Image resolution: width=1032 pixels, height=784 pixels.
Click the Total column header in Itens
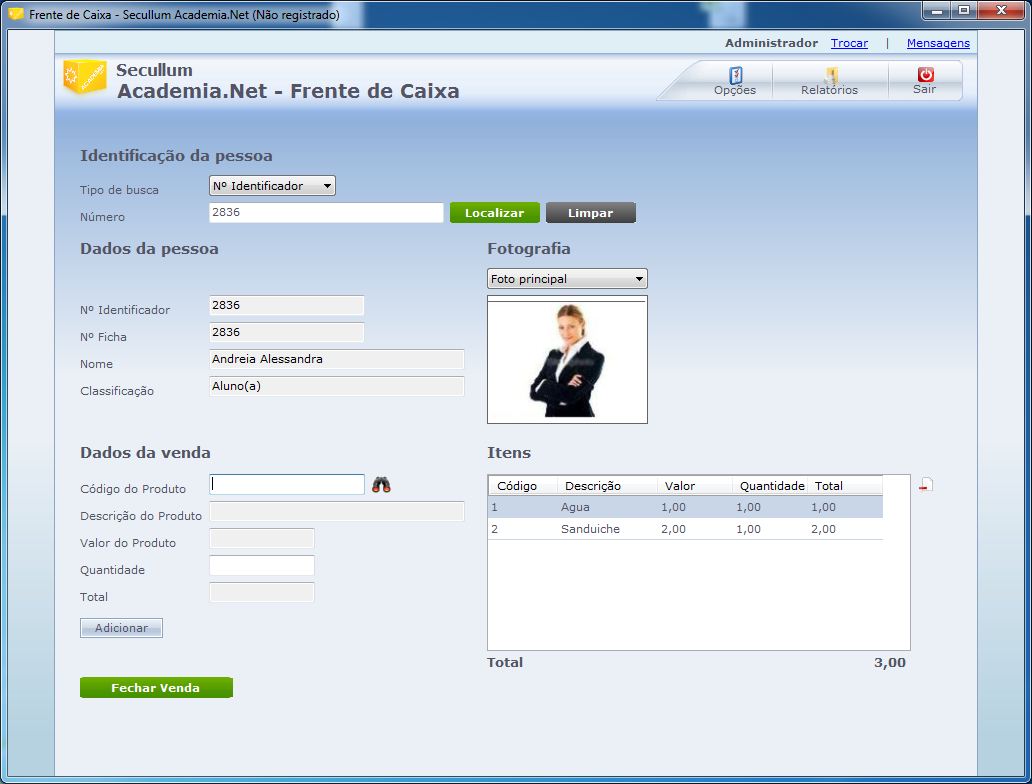coord(844,486)
